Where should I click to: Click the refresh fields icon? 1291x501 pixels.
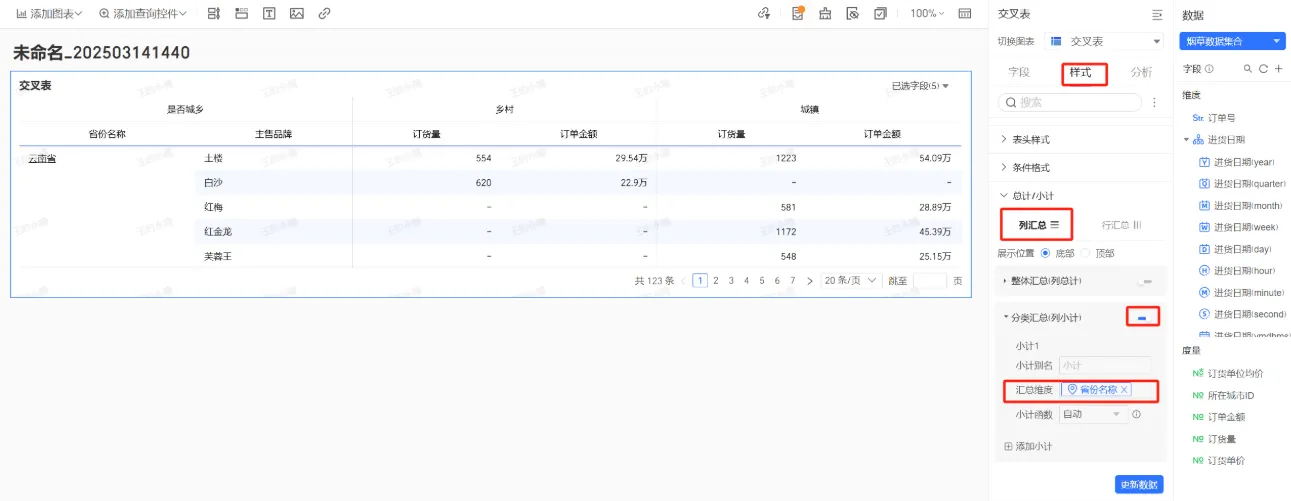pos(1263,69)
